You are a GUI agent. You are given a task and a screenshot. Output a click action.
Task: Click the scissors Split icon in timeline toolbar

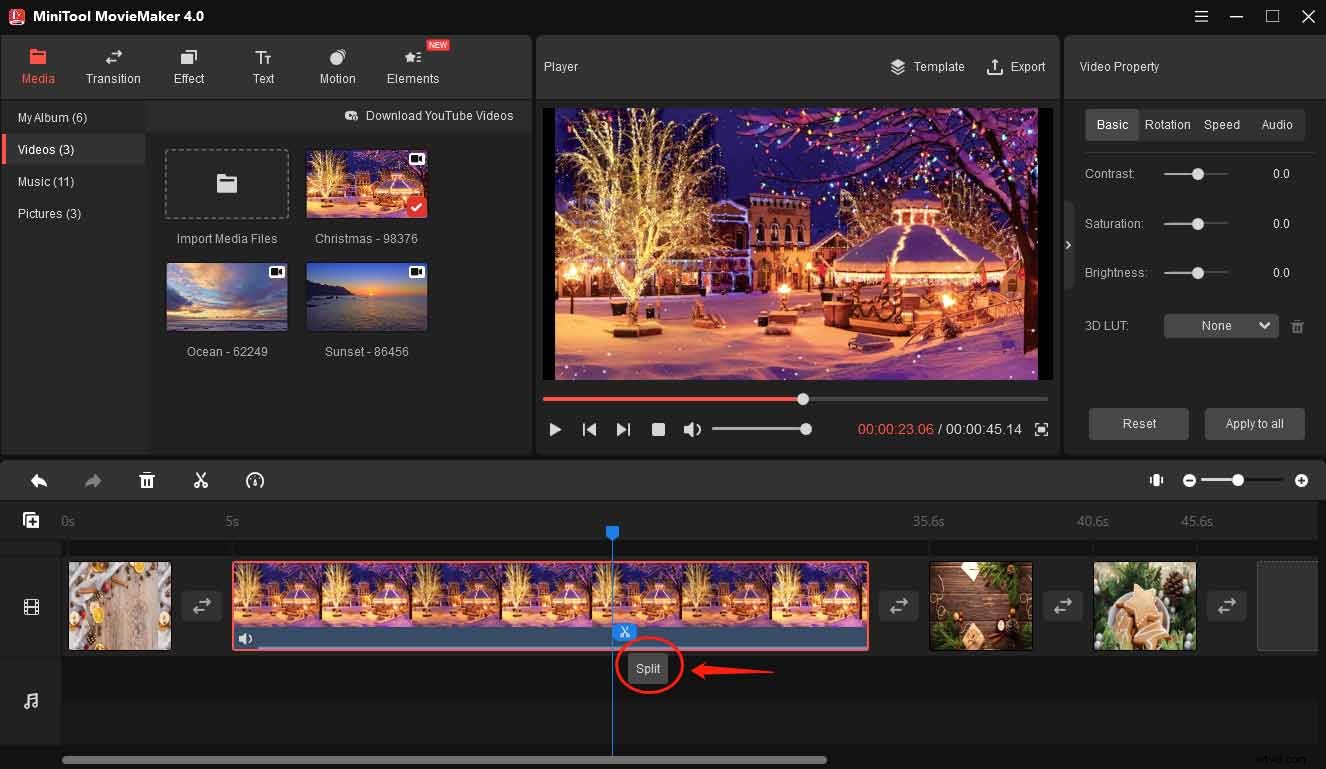pyautogui.click(x=201, y=480)
